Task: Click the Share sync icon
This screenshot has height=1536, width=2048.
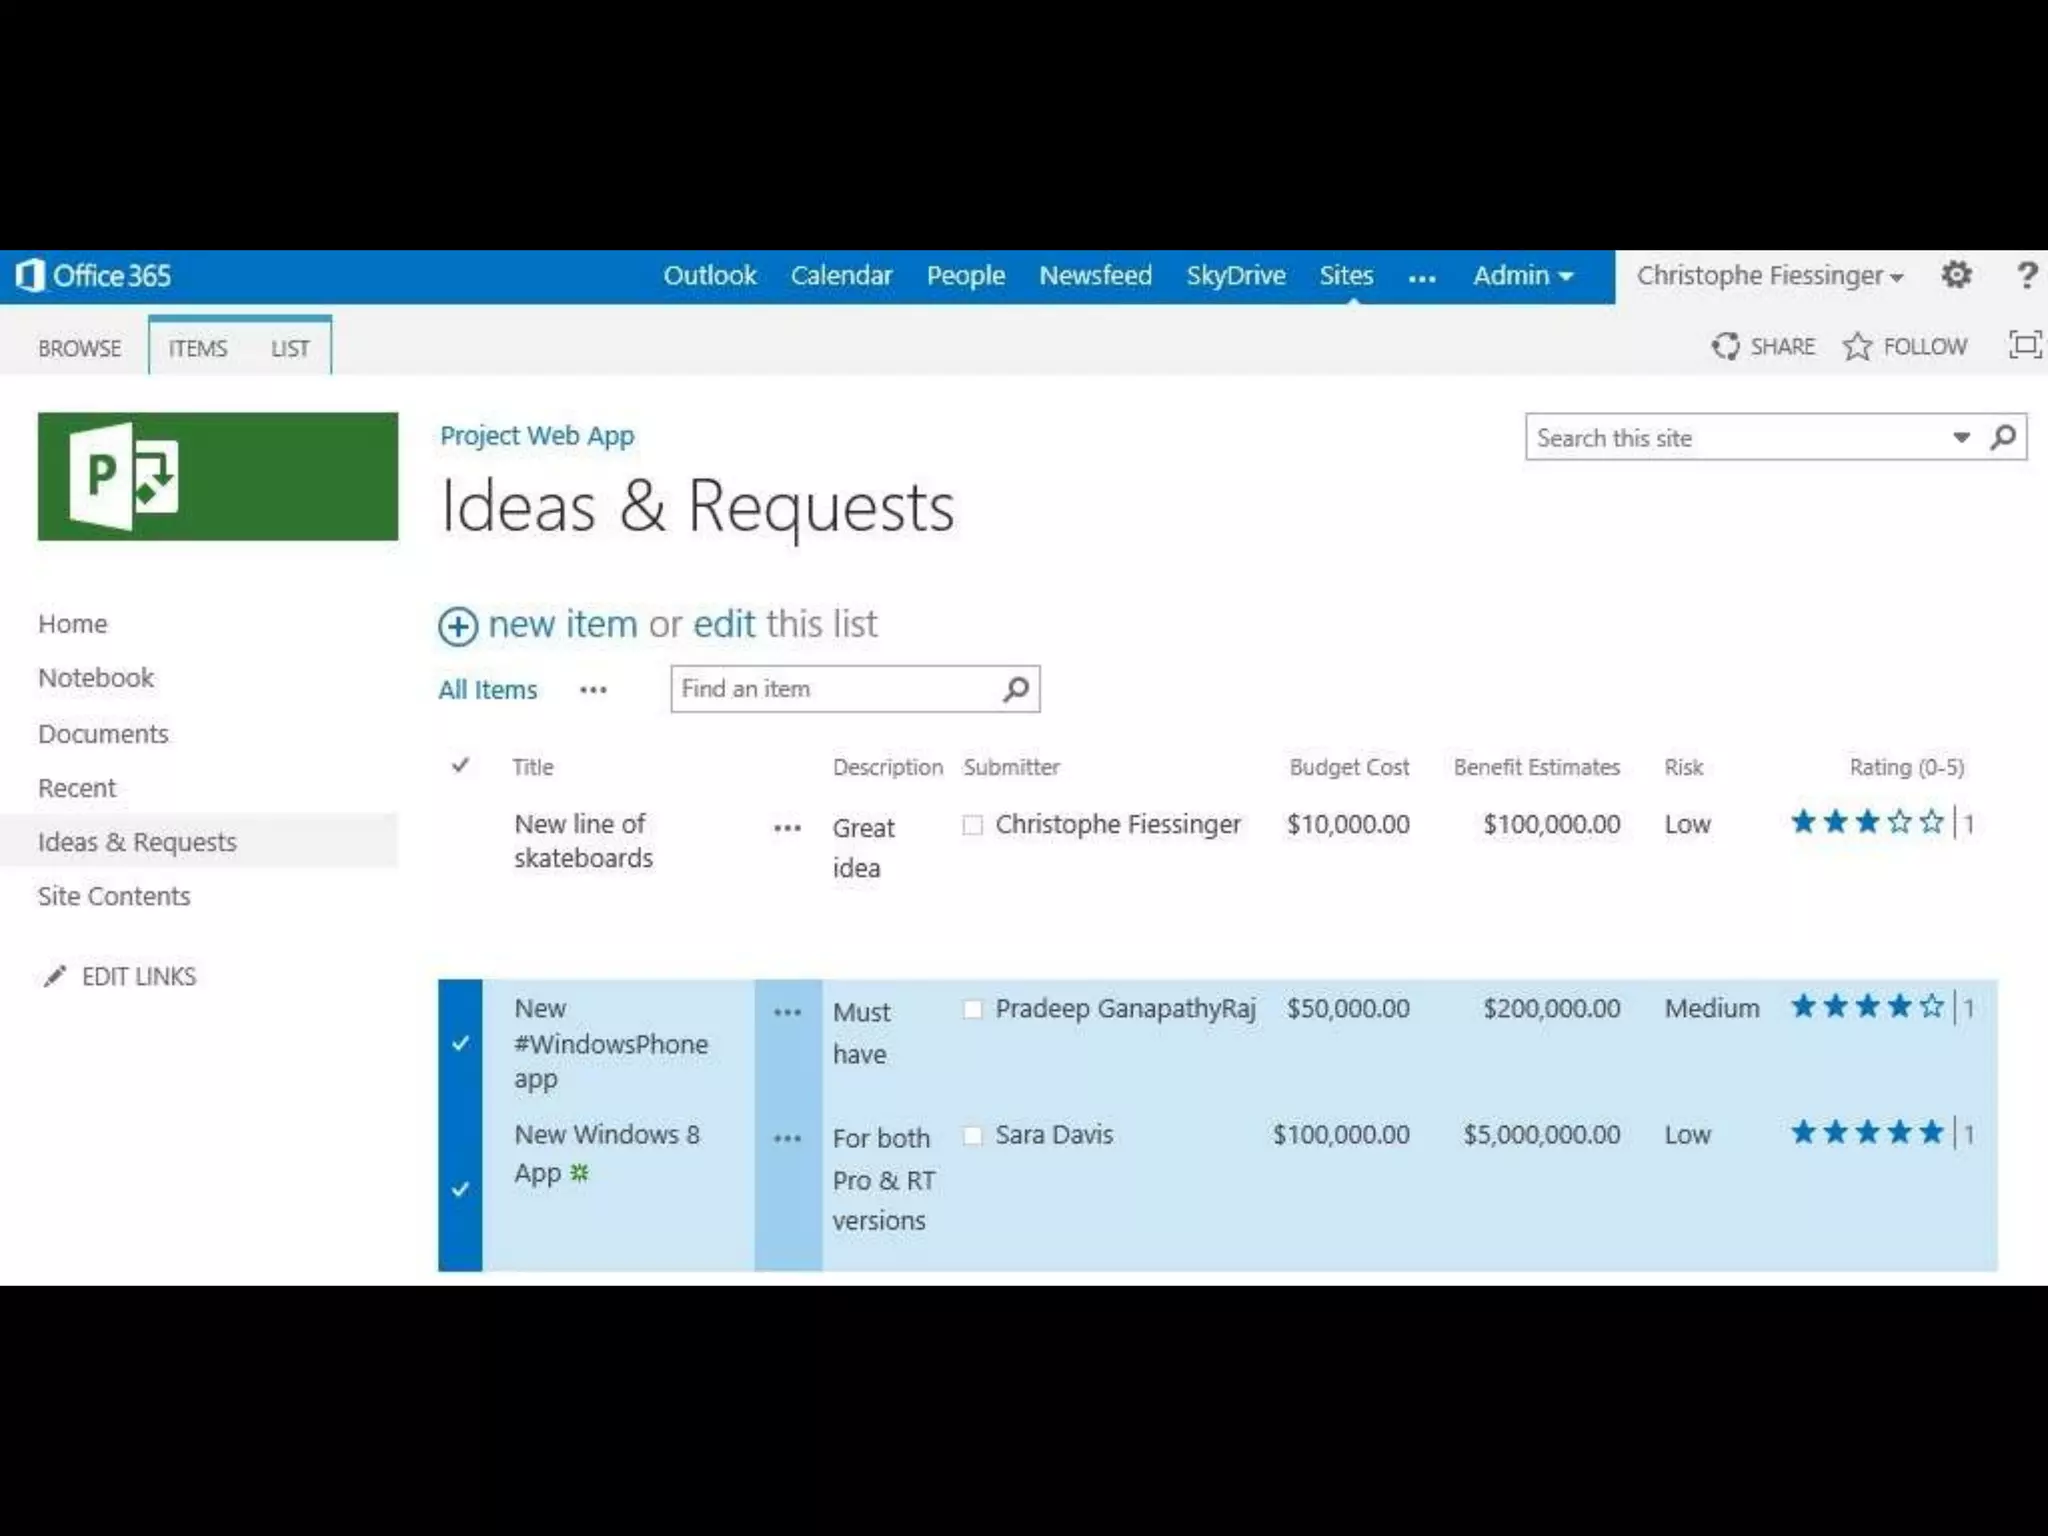Action: coord(1725,346)
